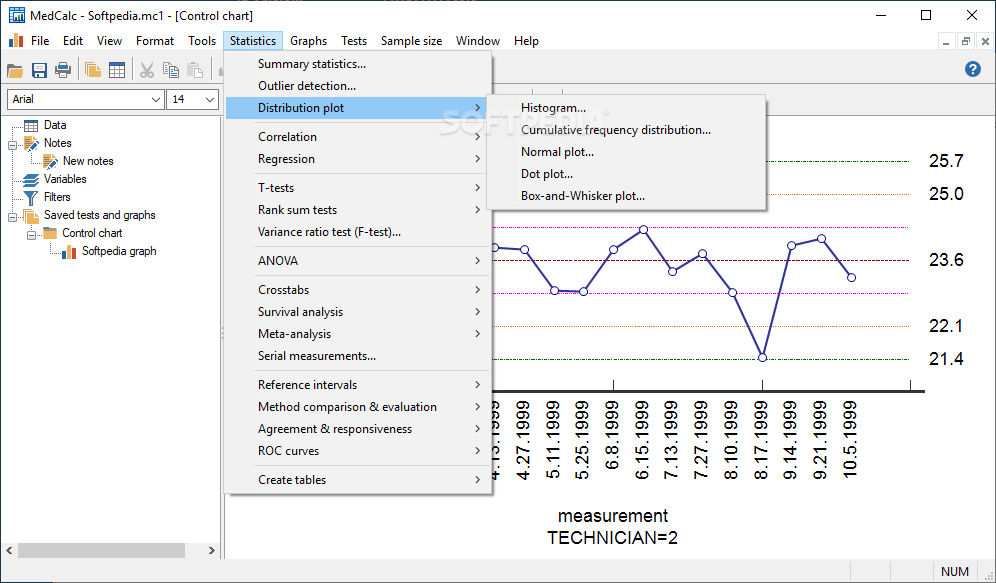Image resolution: width=996 pixels, height=583 pixels.
Task: Click the 8.17.1999 lowest data point
Action: click(x=762, y=358)
